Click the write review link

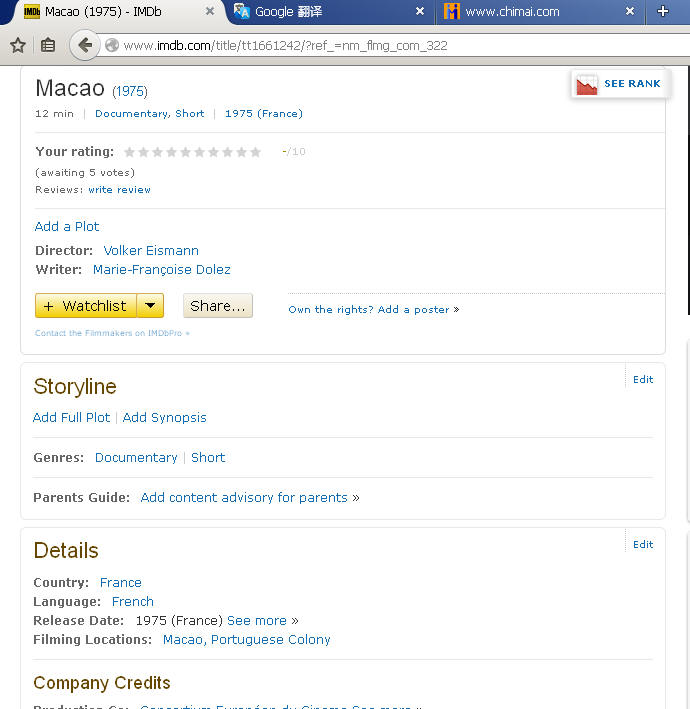coord(119,190)
